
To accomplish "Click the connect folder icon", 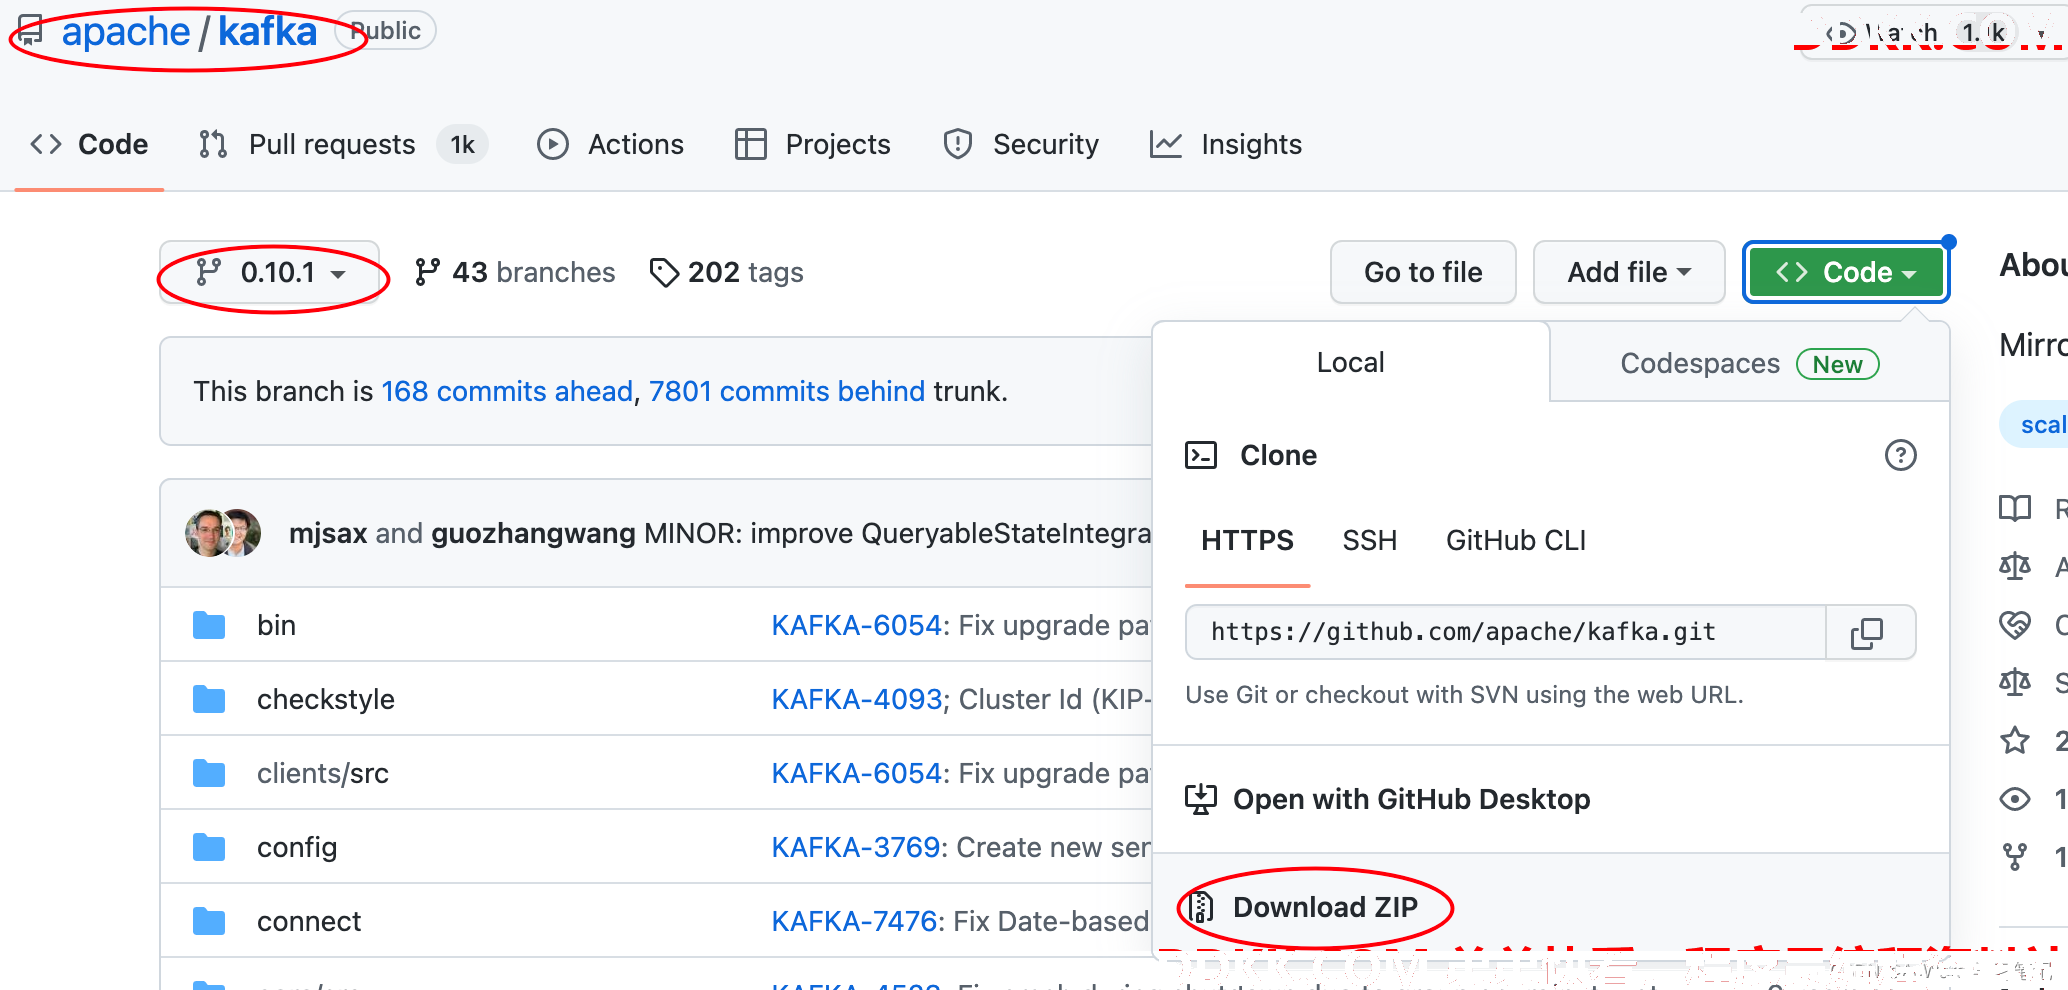I will coord(209,921).
